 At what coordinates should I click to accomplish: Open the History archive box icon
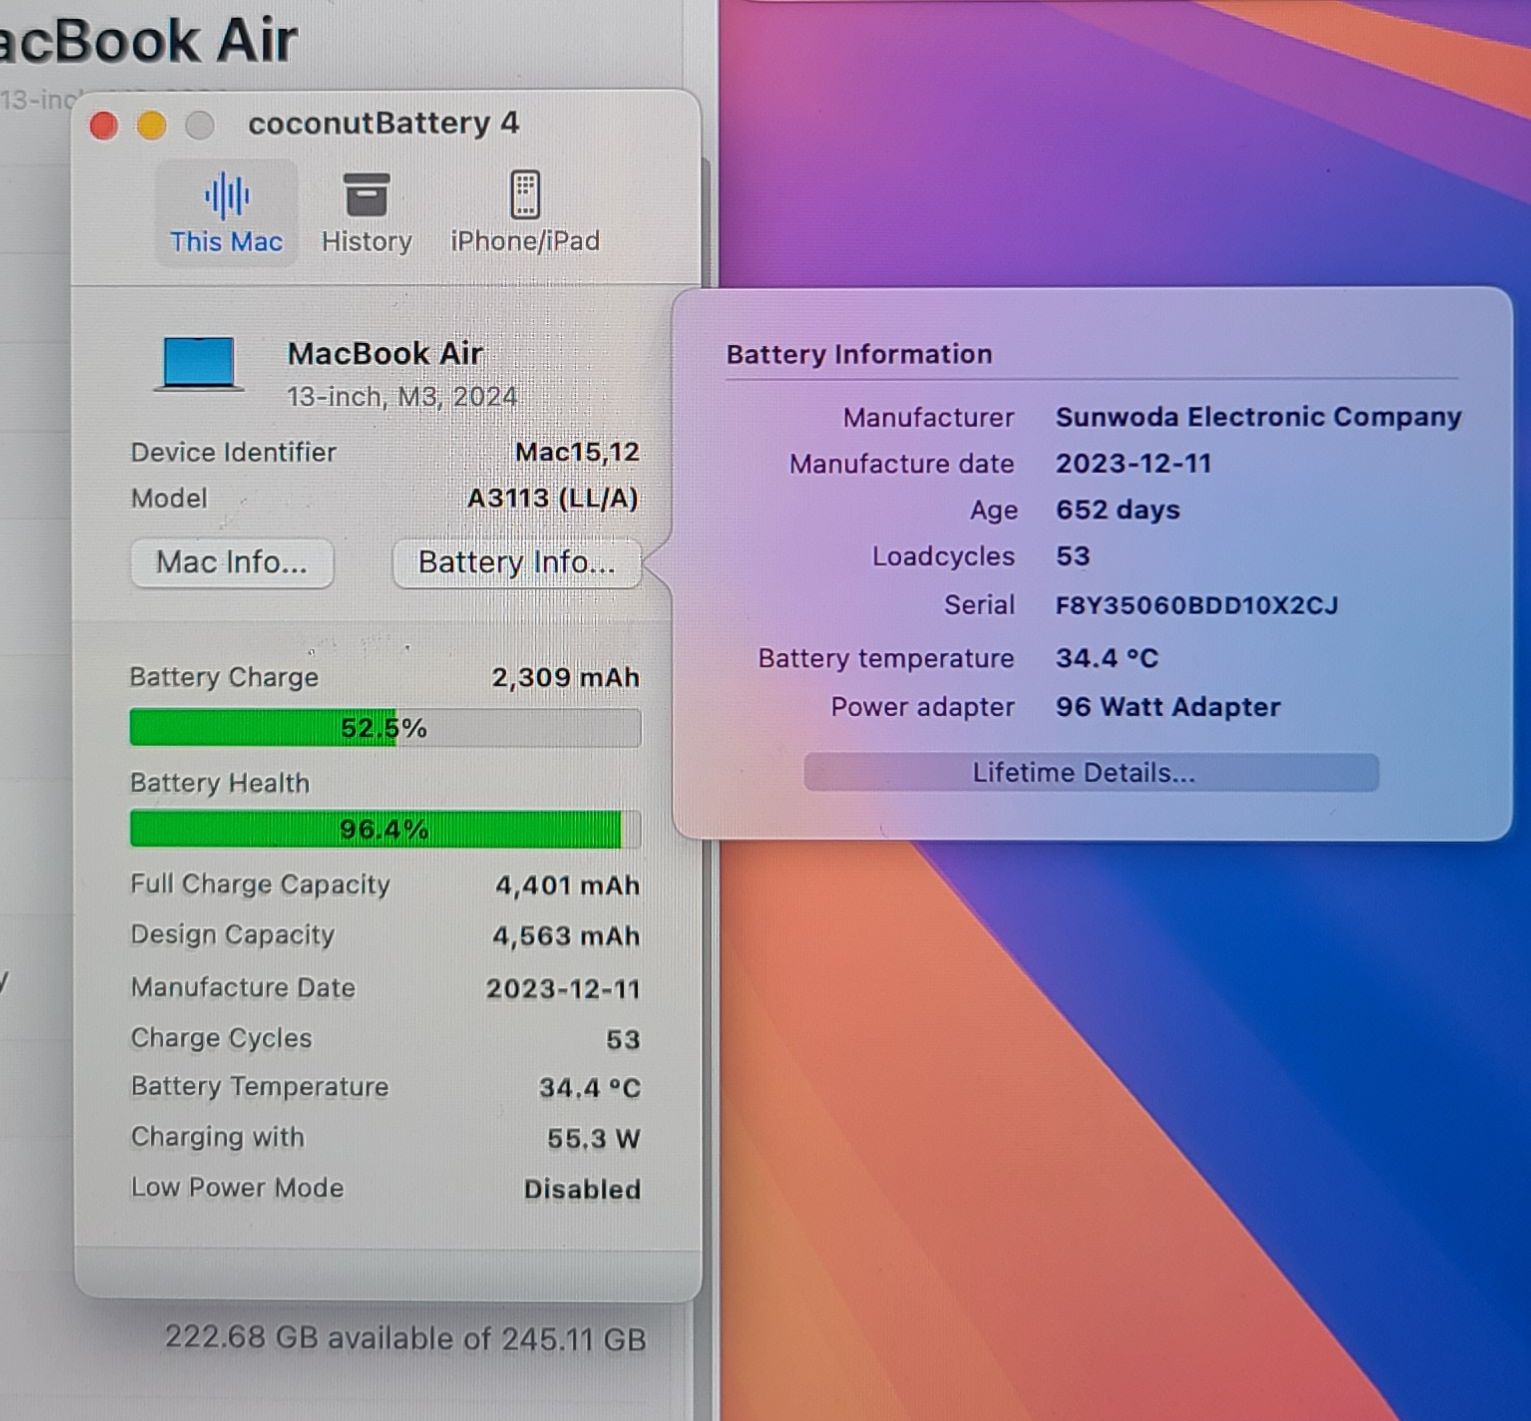(366, 194)
